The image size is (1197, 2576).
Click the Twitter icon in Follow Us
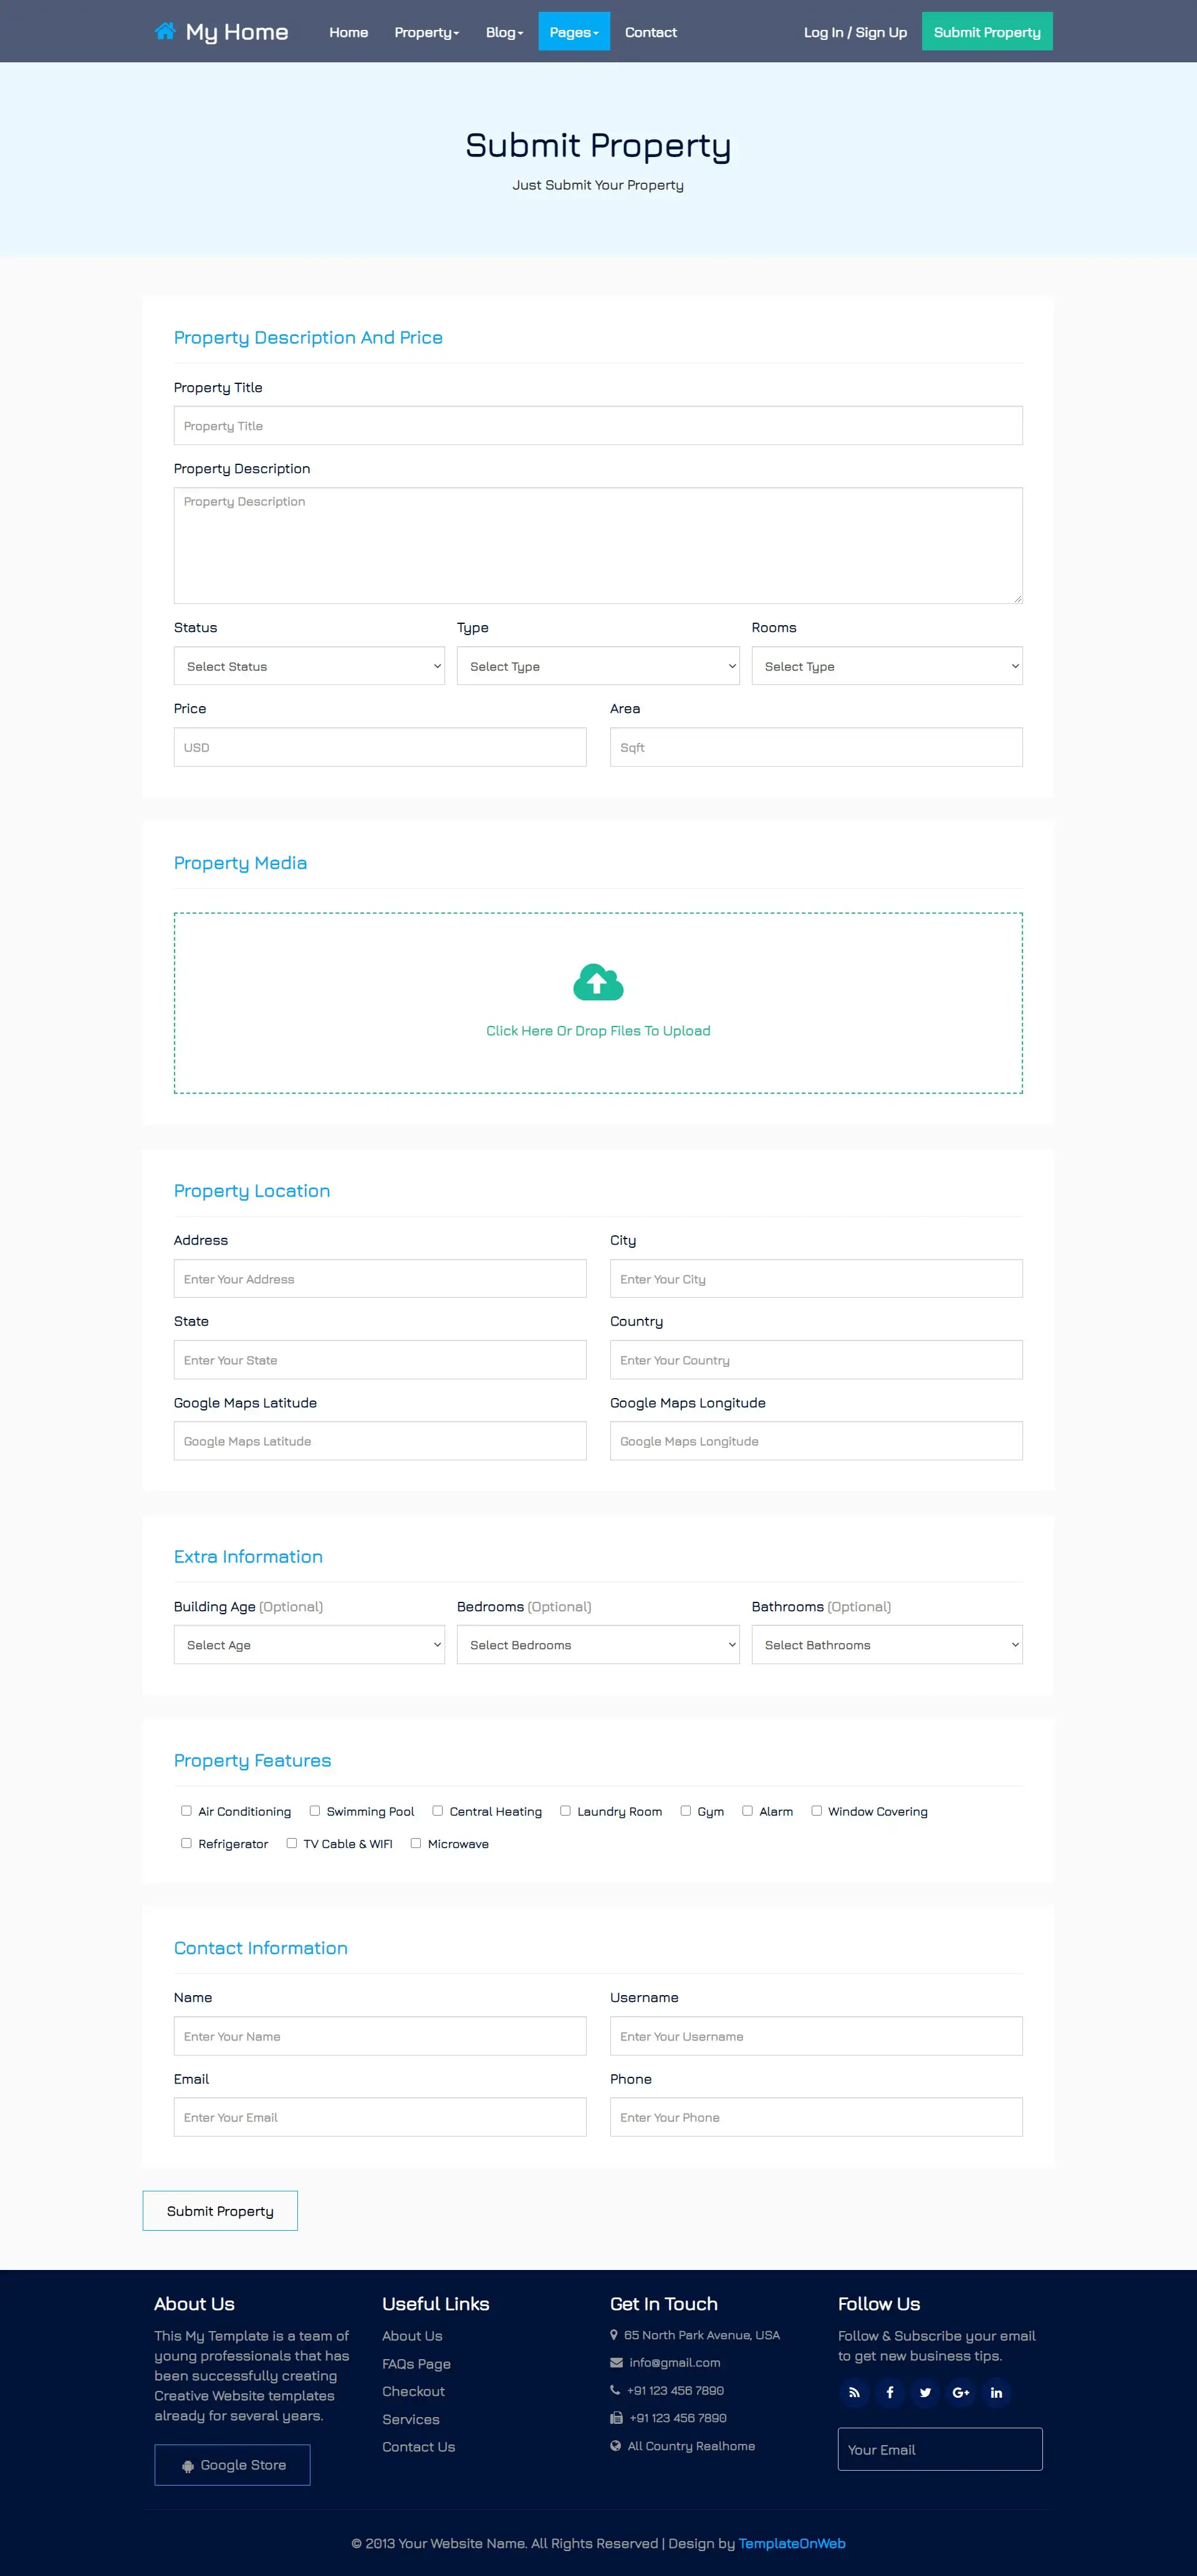(925, 2392)
